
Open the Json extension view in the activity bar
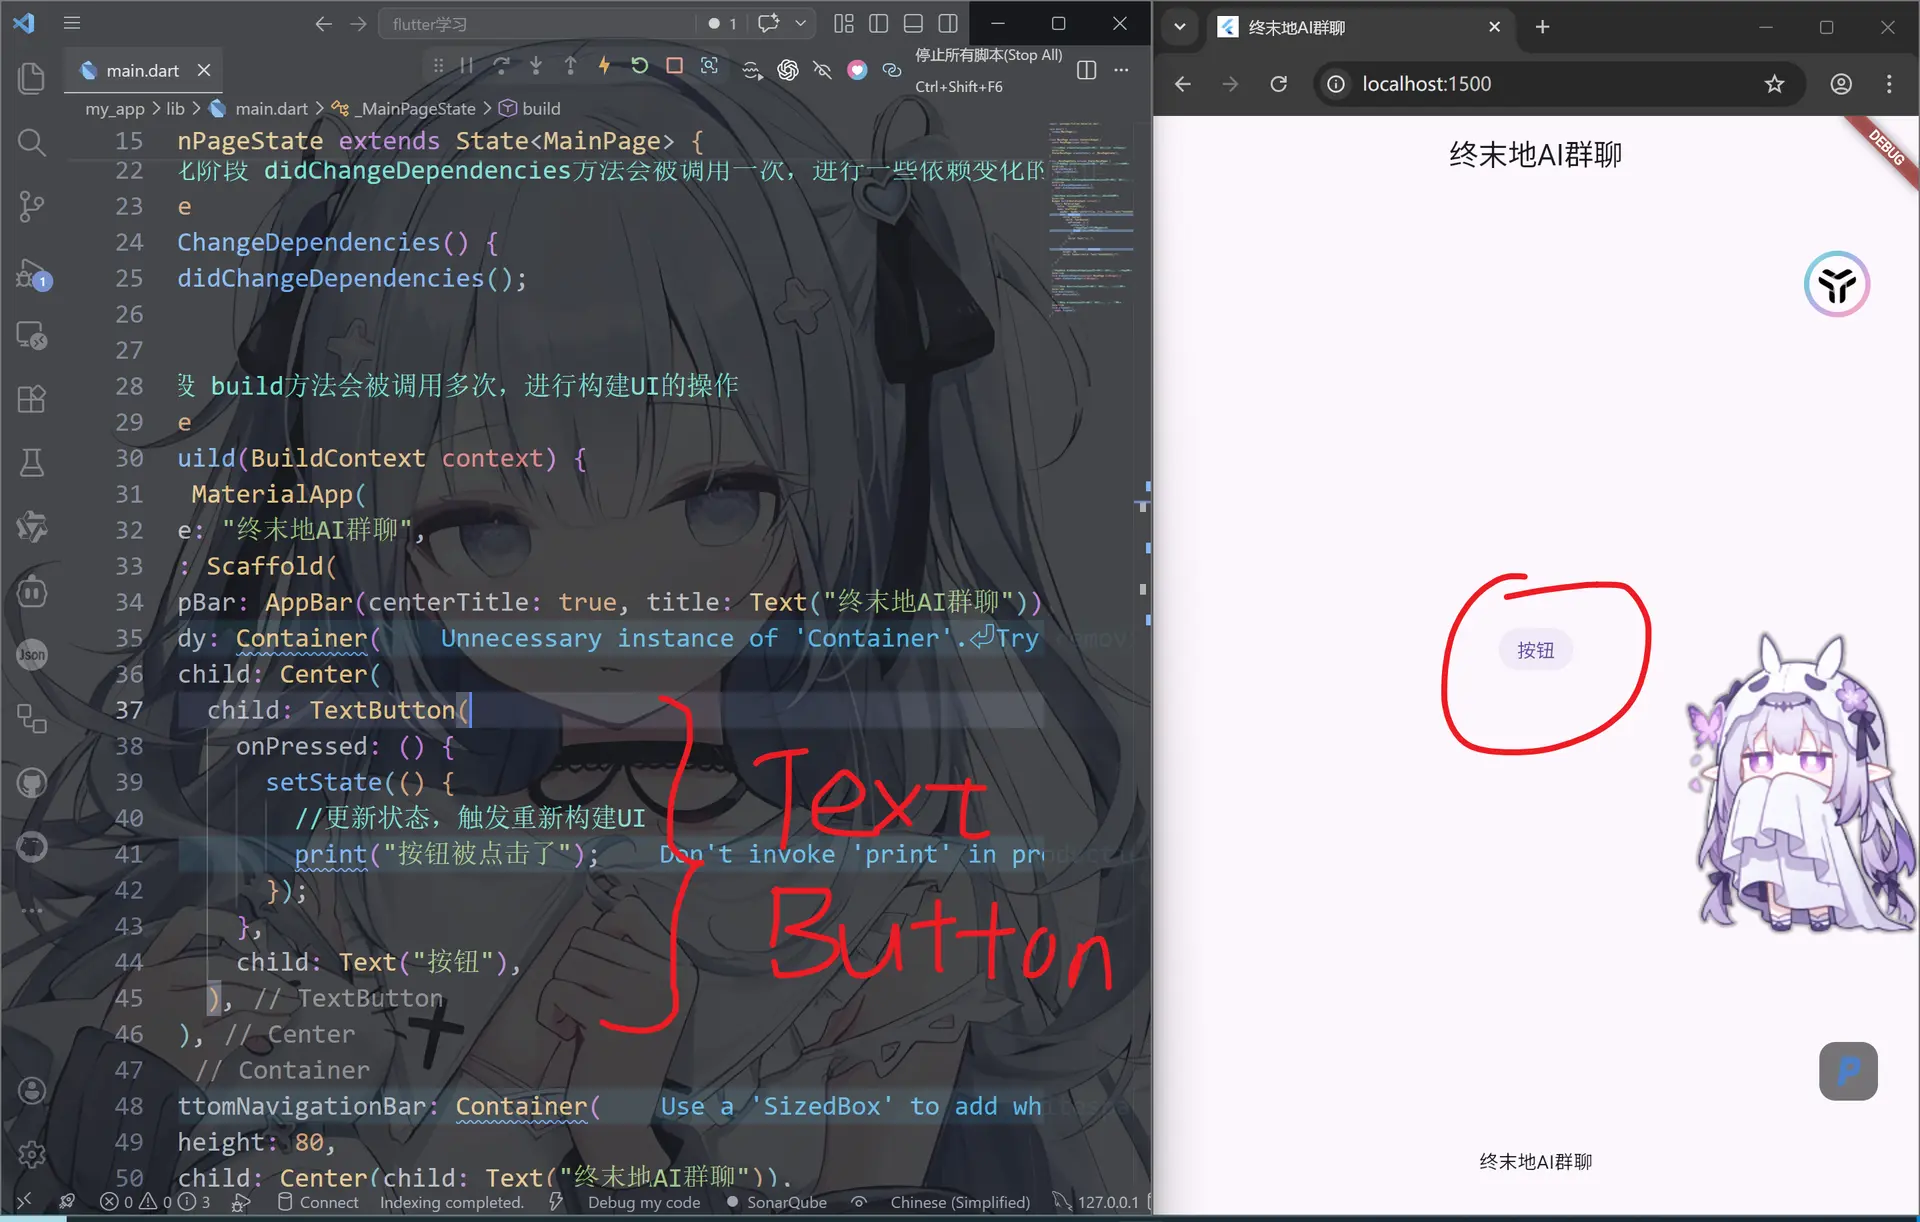[x=31, y=655]
